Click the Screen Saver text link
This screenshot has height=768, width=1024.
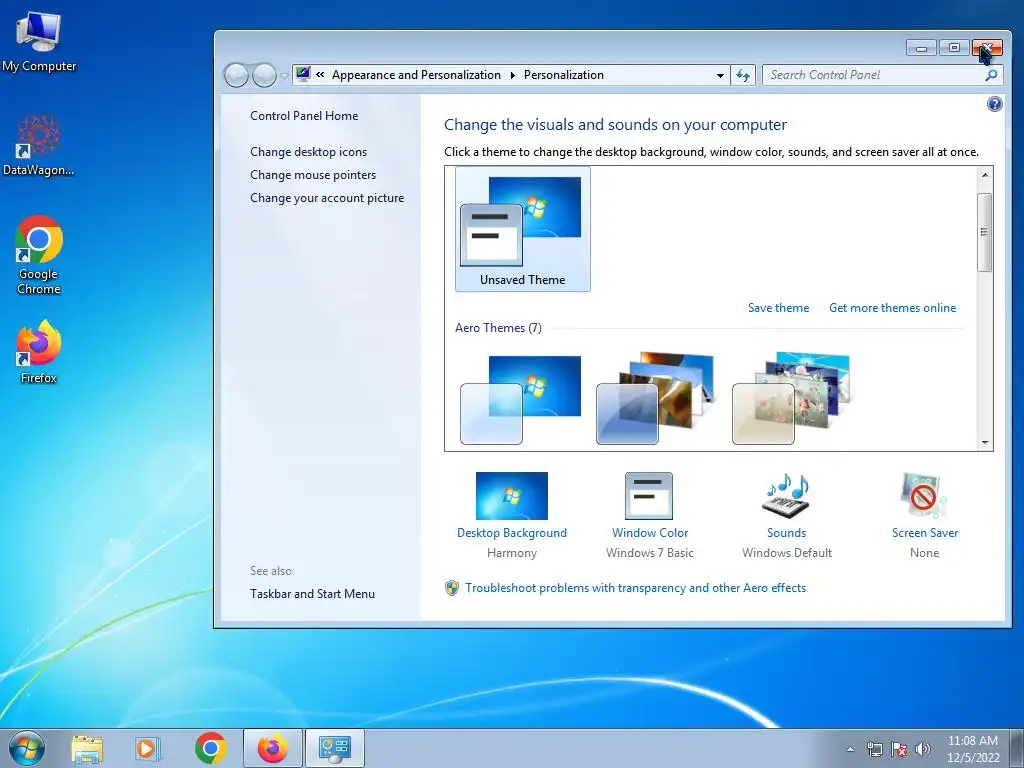click(925, 533)
